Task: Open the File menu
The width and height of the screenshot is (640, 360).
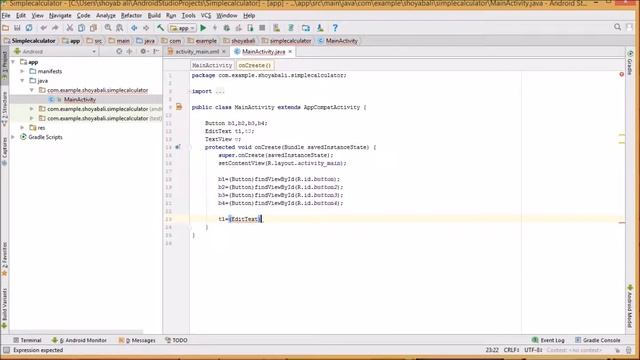Action: [6, 16]
